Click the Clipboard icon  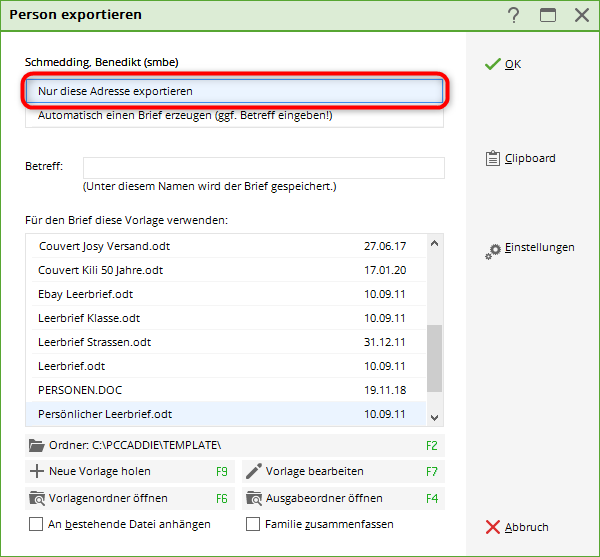[492, 158]
